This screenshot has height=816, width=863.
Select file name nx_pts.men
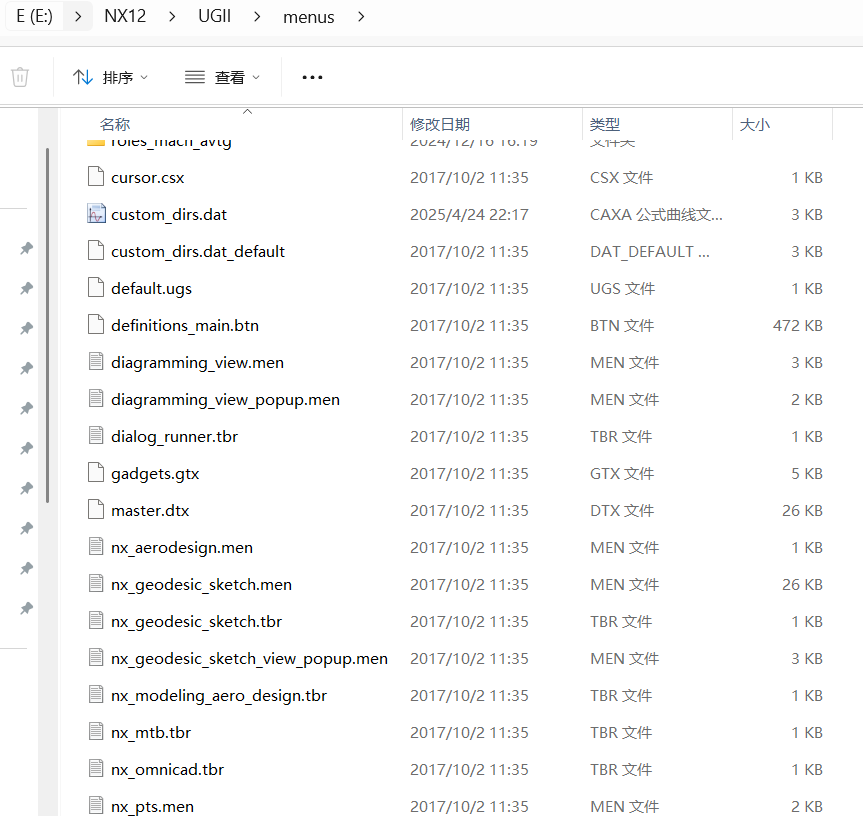tap(152, 807)
